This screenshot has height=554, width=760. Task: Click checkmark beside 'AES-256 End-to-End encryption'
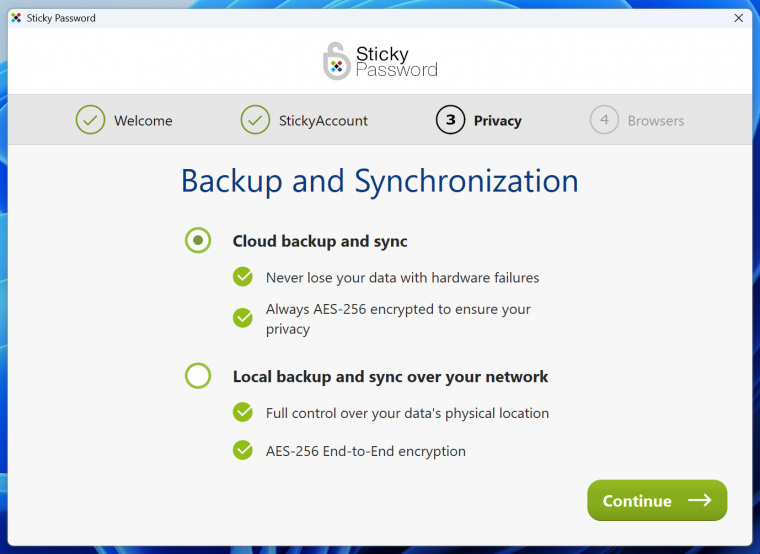click(x=243, y=450)
